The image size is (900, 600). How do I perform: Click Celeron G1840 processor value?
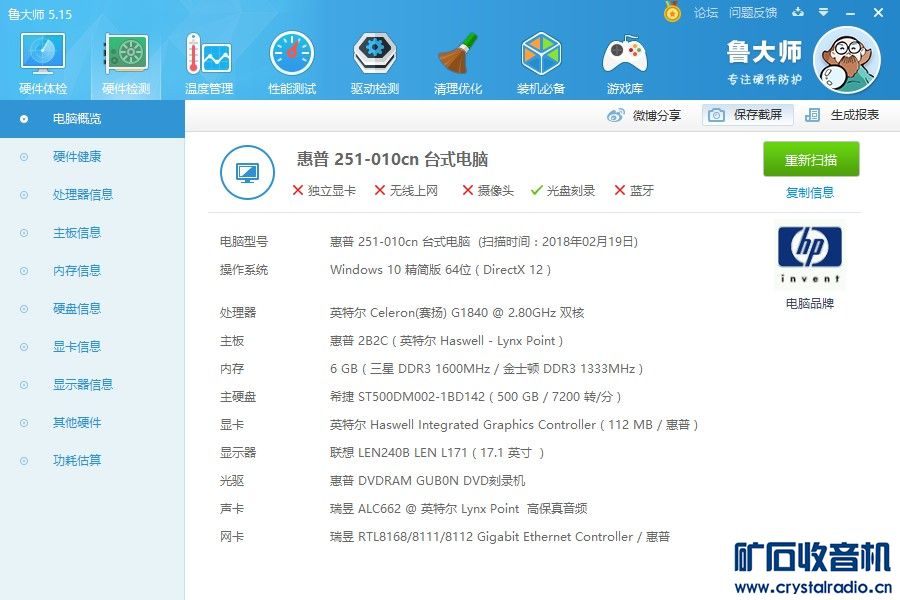[457, 313]
